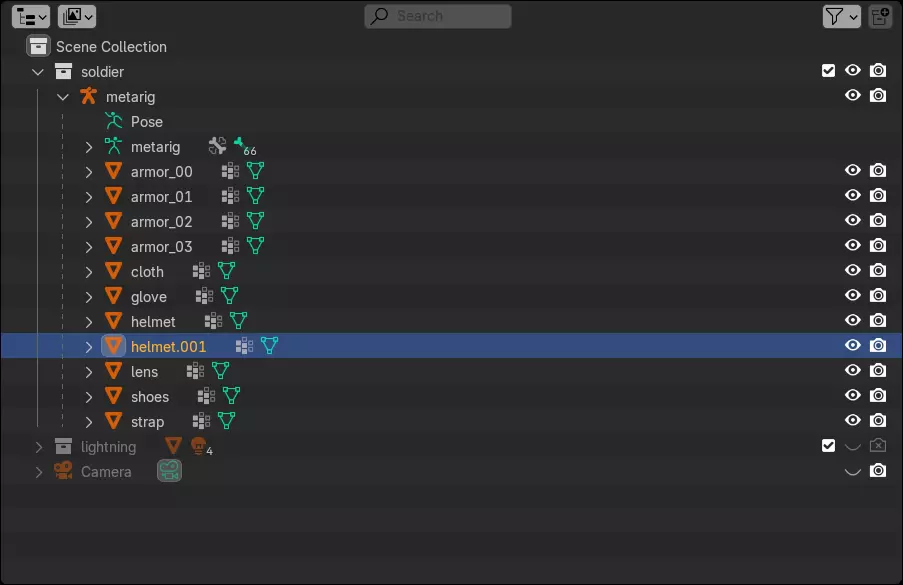This screenshot has width=903, height=585.
Task: Click the metarig armature data icon
Action: coord(113,147)
